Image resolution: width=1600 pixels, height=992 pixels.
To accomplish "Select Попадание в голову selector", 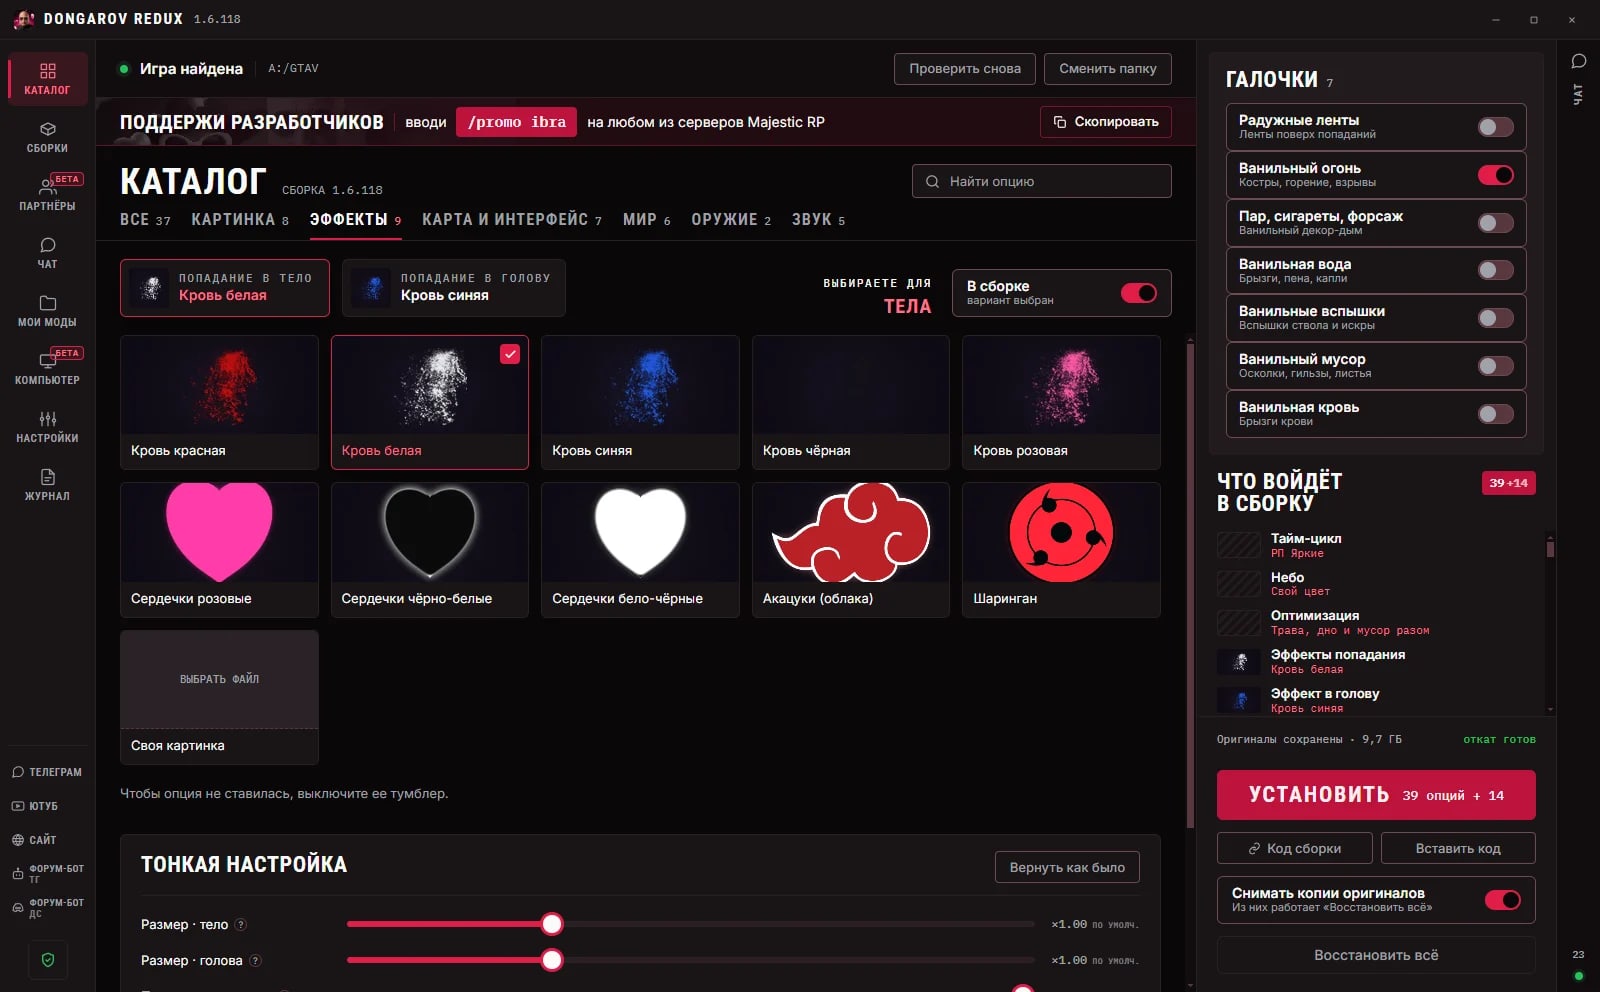I will pos(454,288).
